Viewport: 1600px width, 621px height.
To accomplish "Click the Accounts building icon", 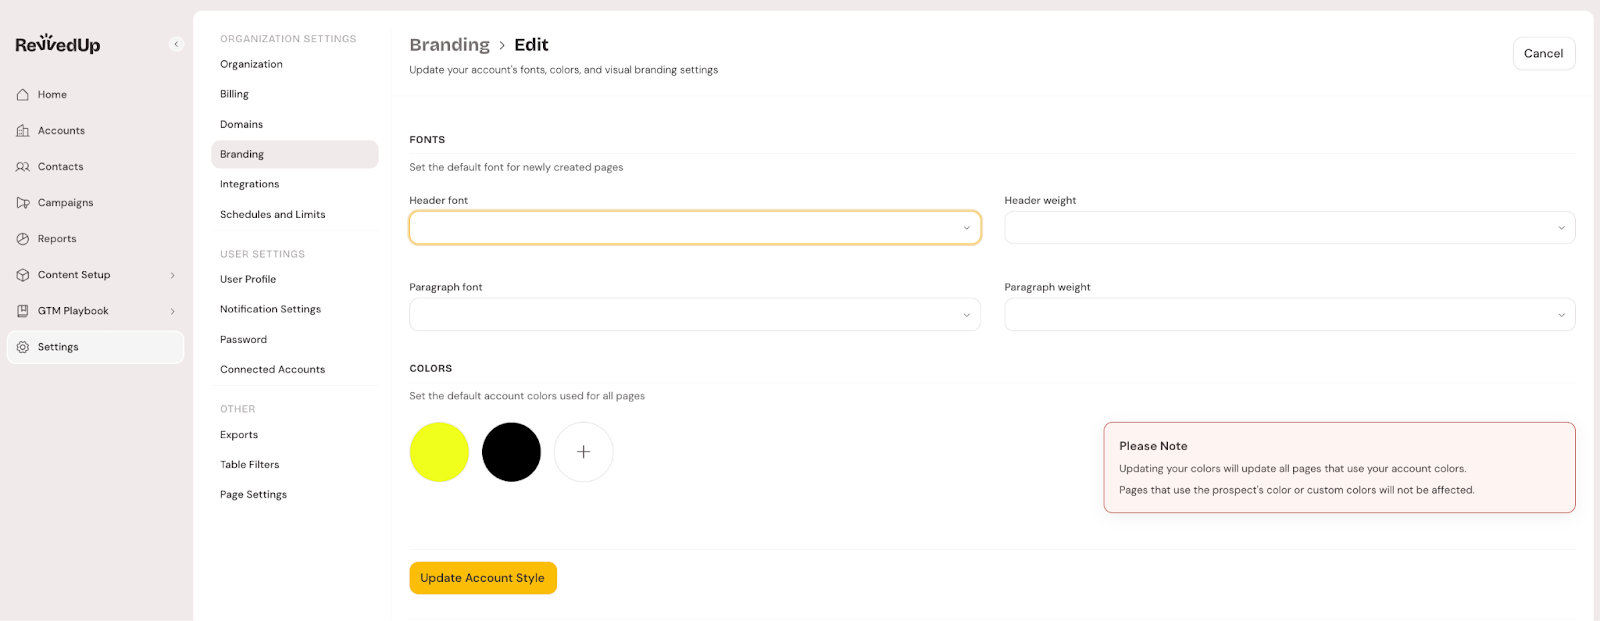I will (23, 131).
